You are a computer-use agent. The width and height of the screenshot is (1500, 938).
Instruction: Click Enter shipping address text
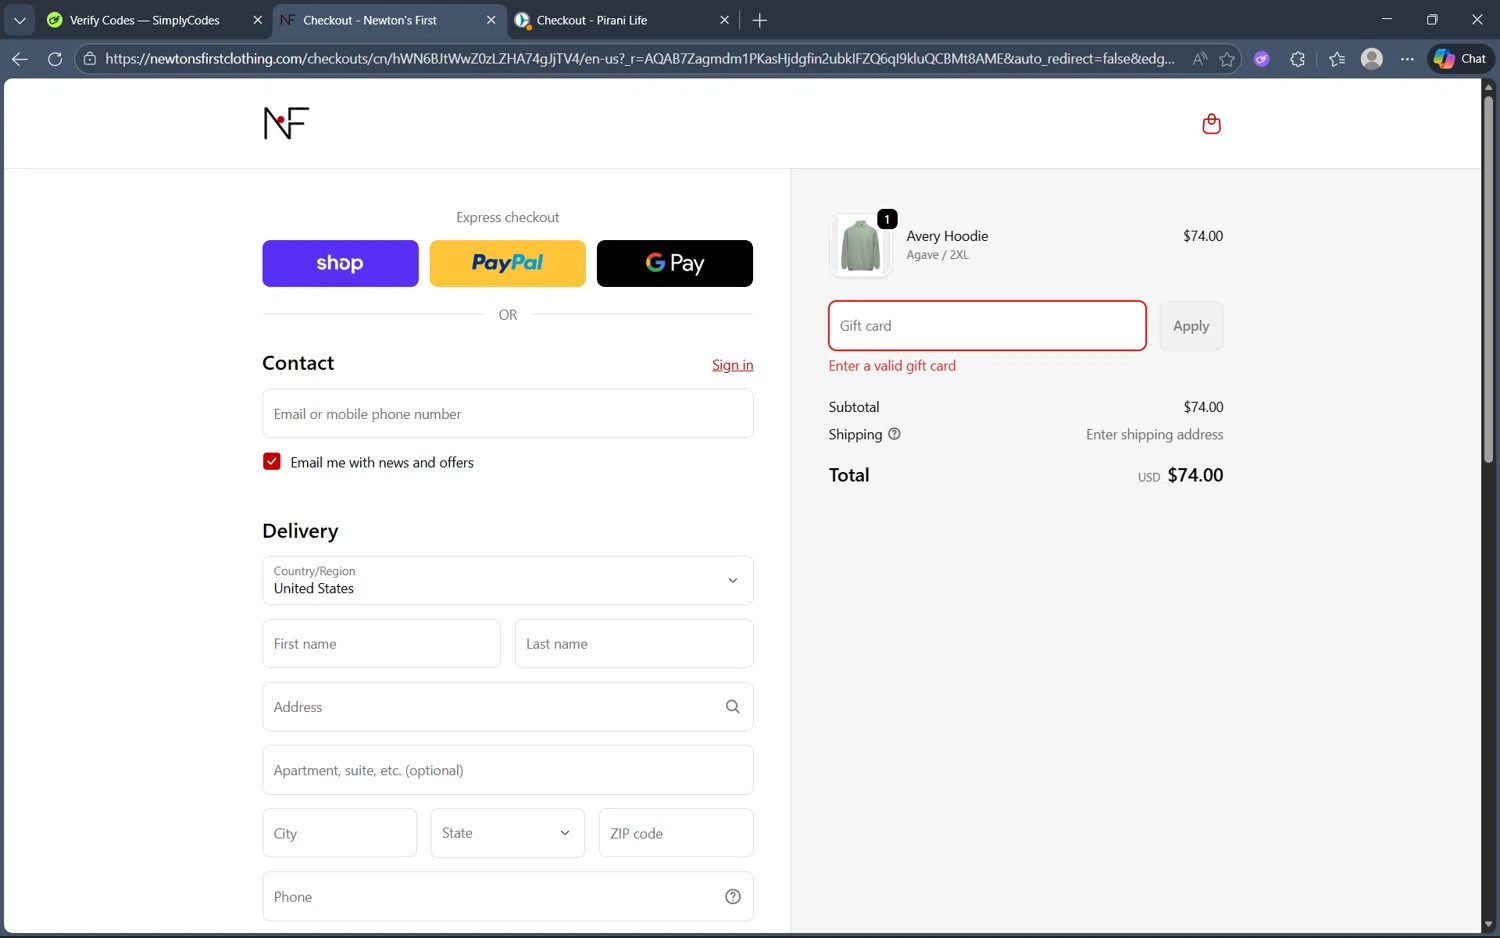point(1154,435)
